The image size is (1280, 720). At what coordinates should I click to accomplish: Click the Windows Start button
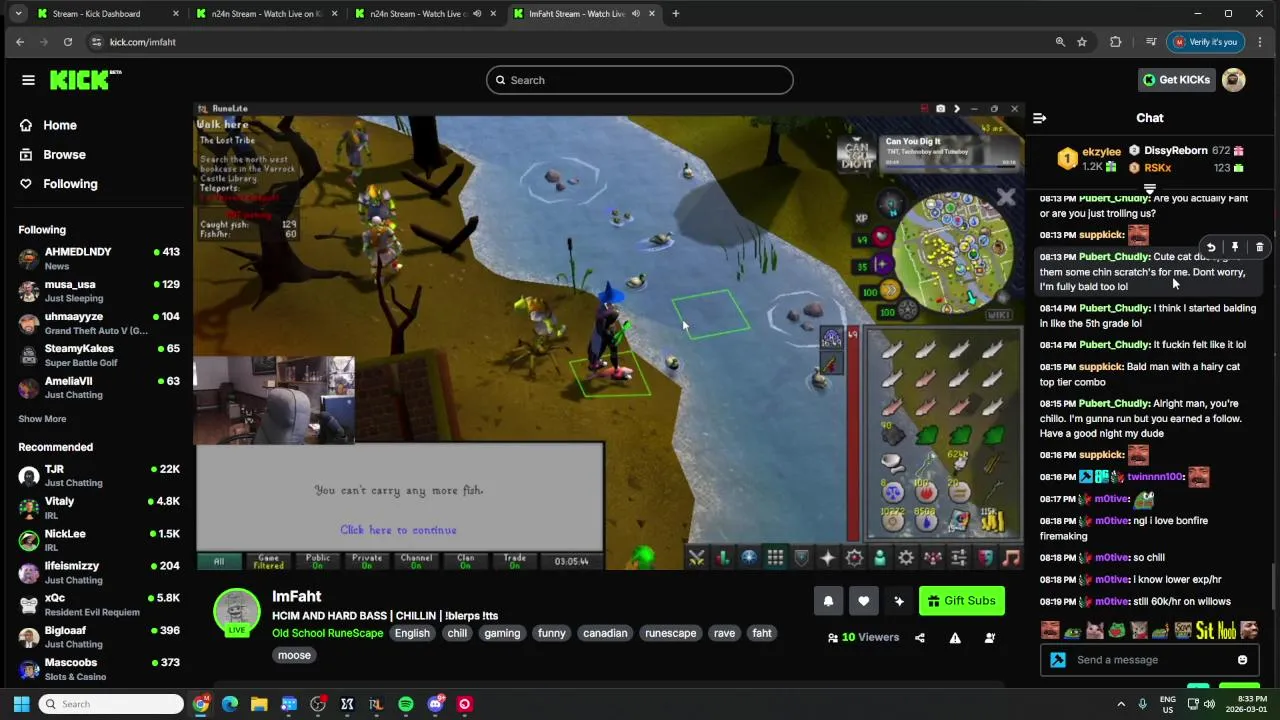tap(21, 704)
